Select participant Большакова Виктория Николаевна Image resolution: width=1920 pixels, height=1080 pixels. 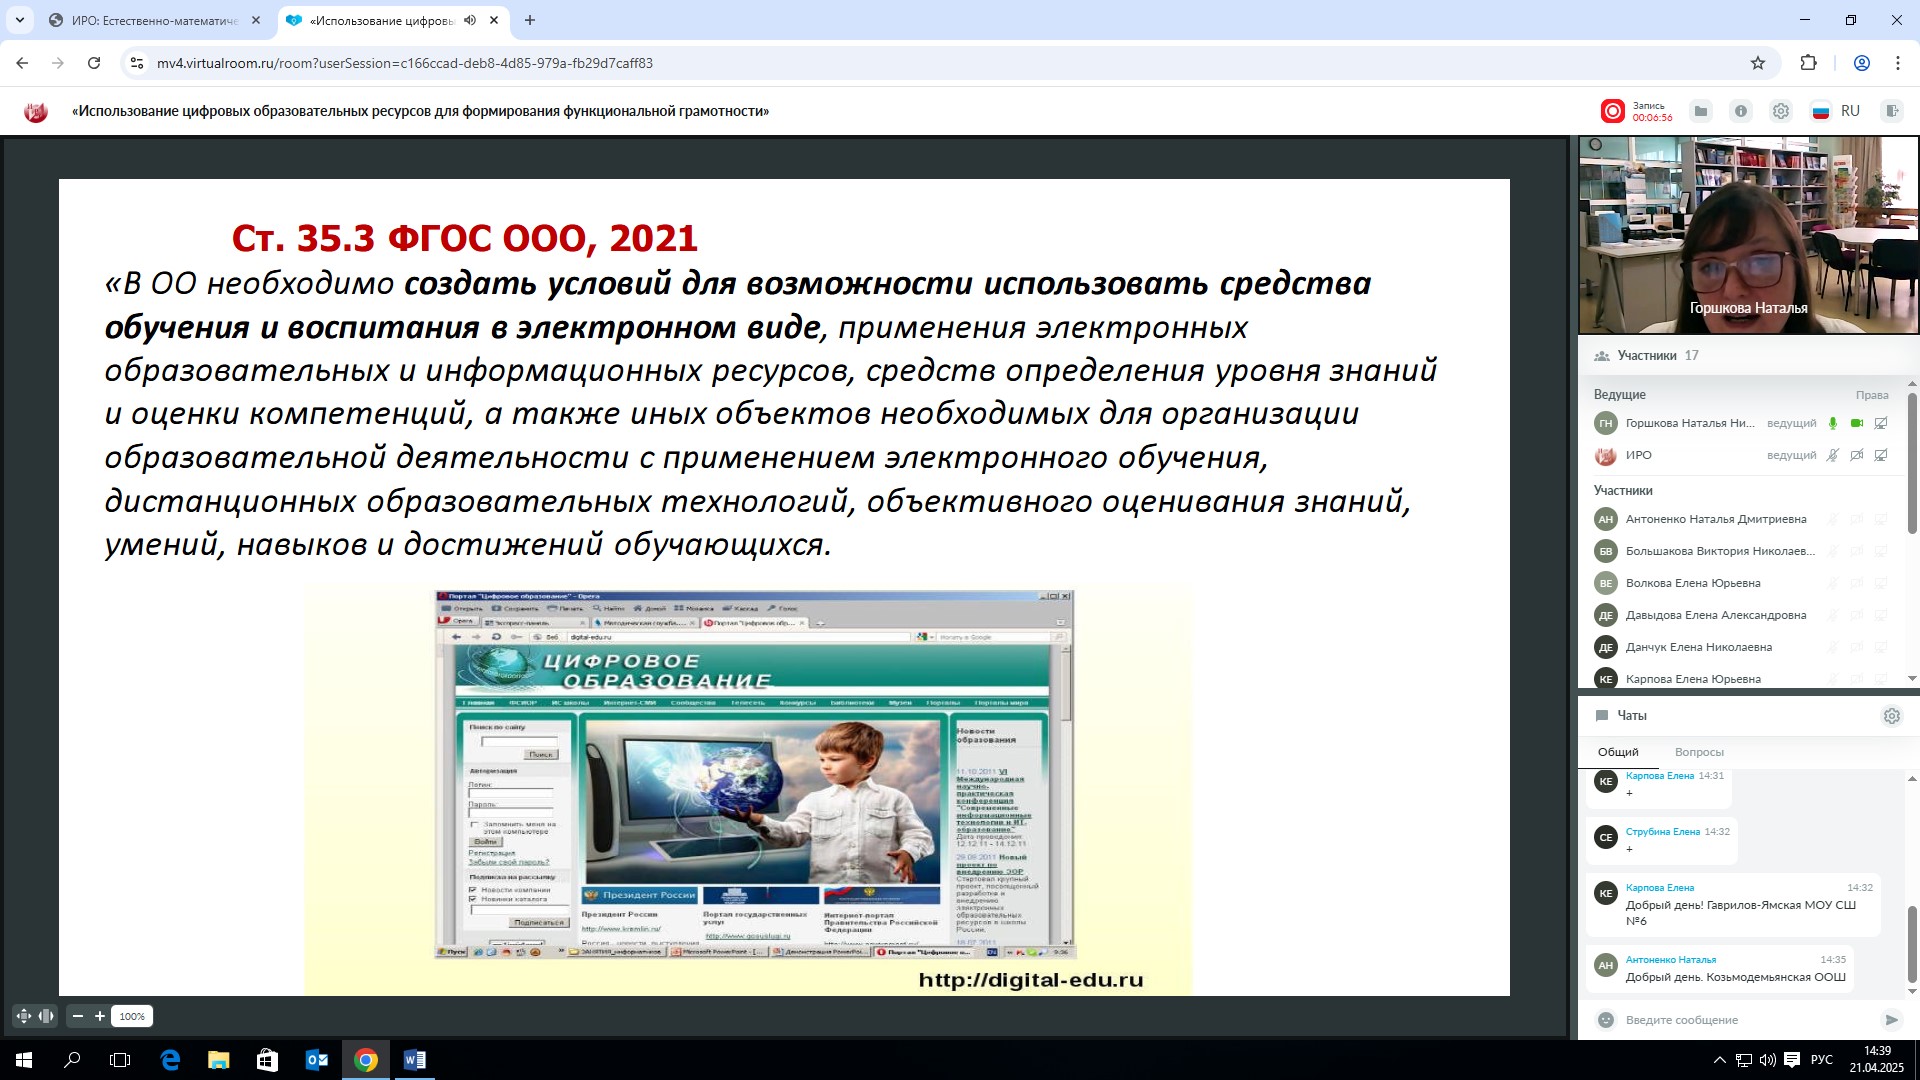point(1720,551)
